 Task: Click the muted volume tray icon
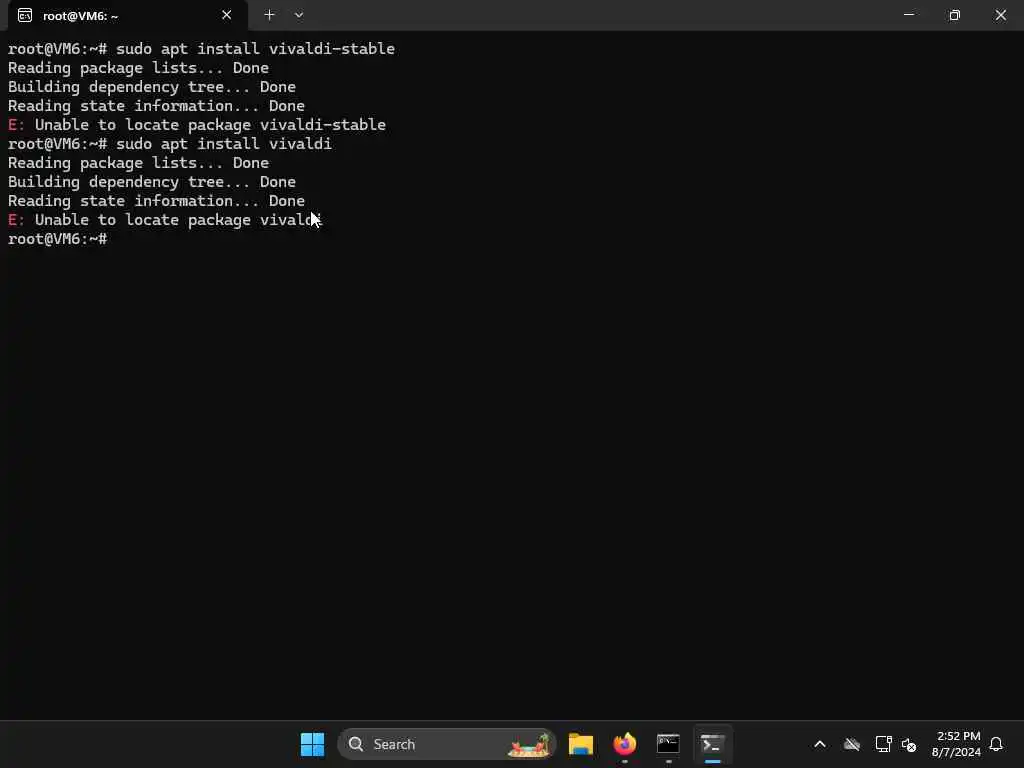[x=908, y=744]
